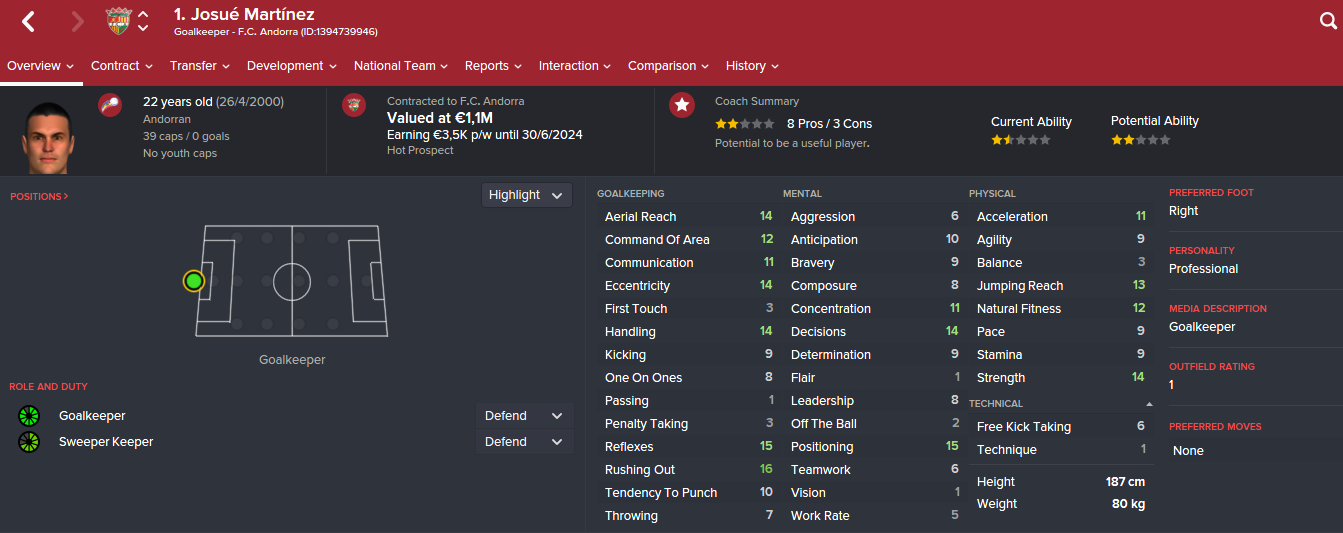This screenshot has height=533, width=1343.
Task: Click the whistle icon beside player age
Action: pyautogui.click(x=110, y=105)
